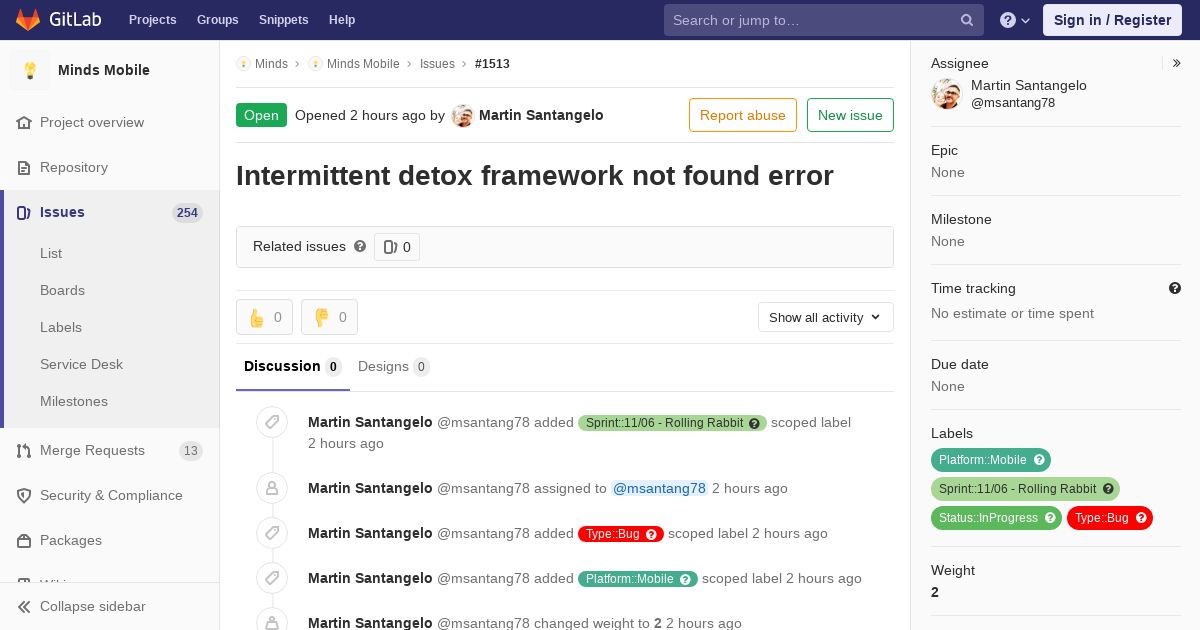Viewport: 1200px width, 630px height.
Task: Click Sign in / Register button
Action: pos(1112,20)
